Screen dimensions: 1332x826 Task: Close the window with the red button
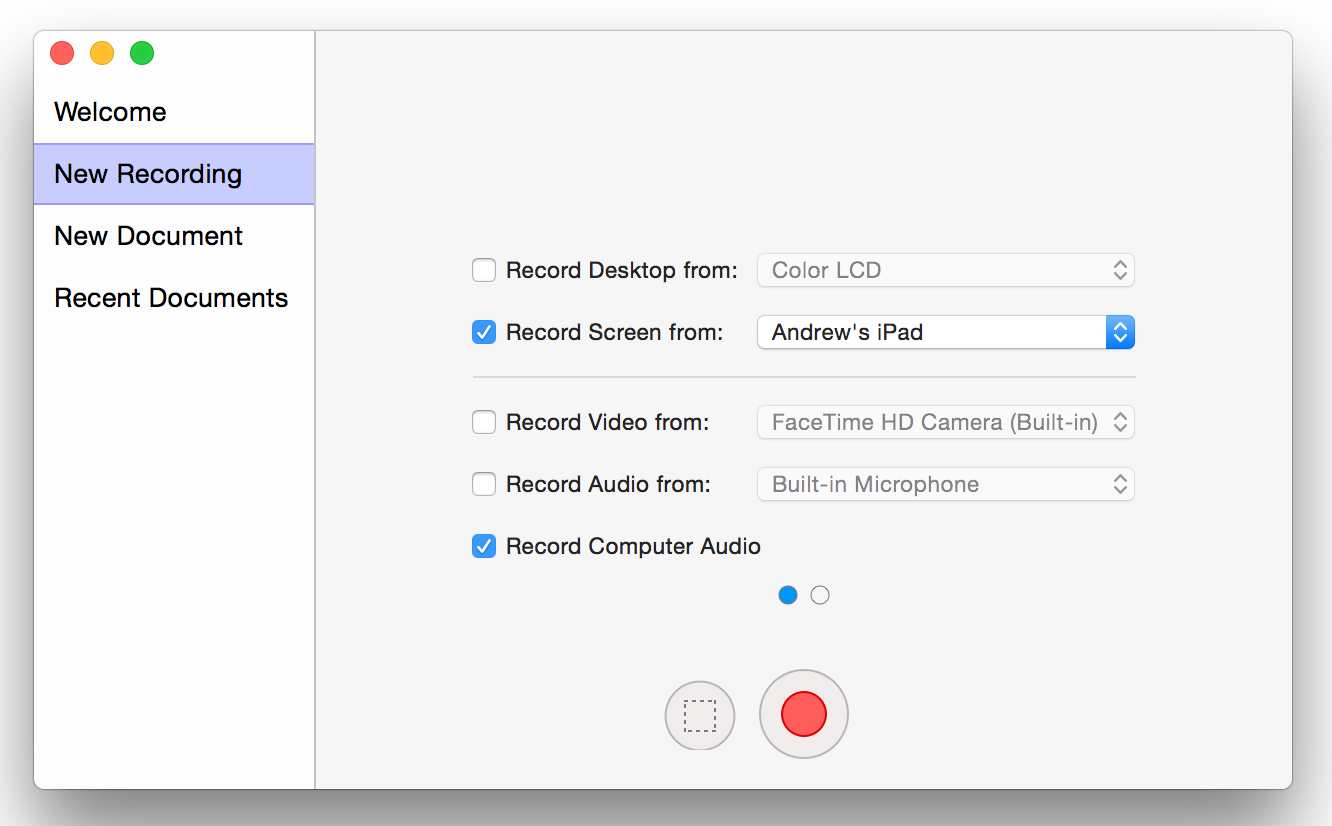tap(62, 53)
